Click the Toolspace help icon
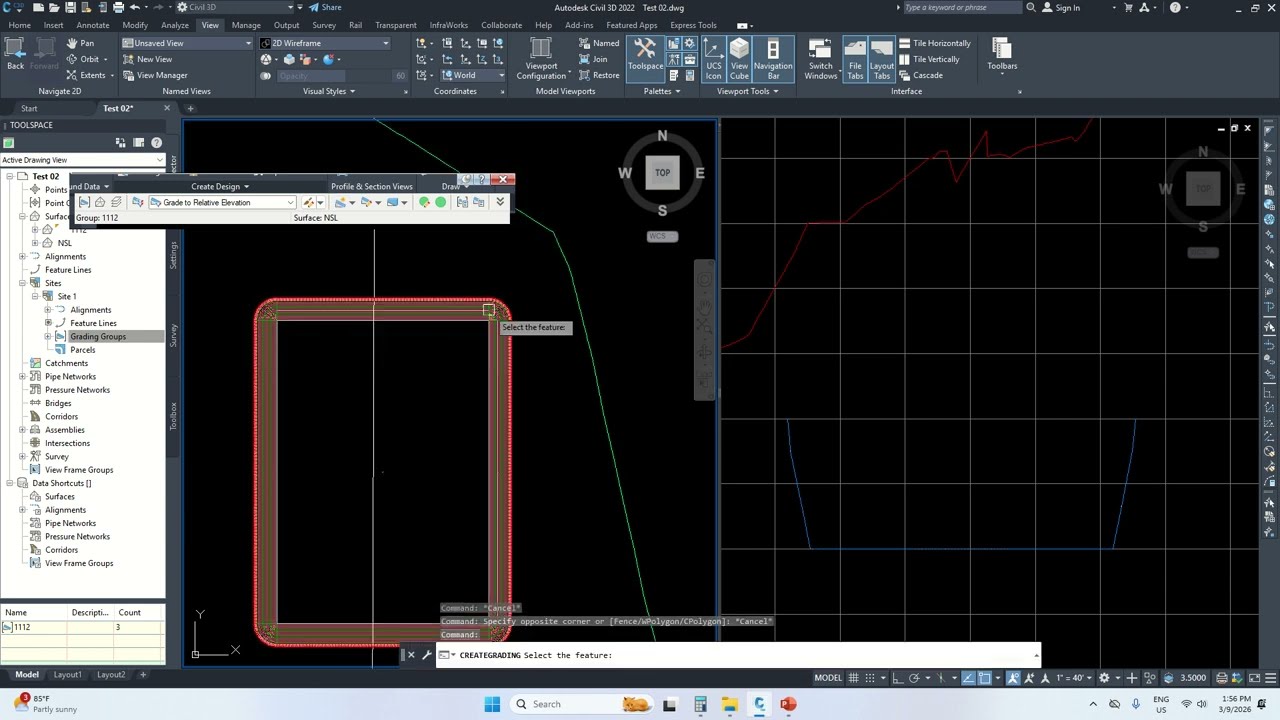 (156, 143)
